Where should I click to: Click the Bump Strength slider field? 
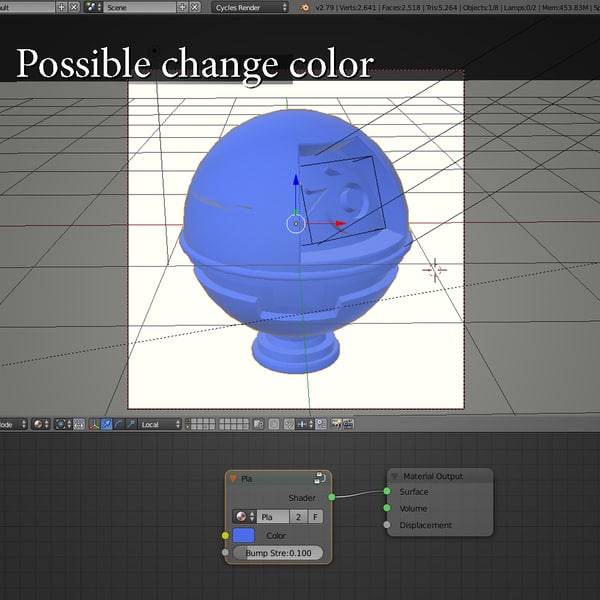coord(278,553)
